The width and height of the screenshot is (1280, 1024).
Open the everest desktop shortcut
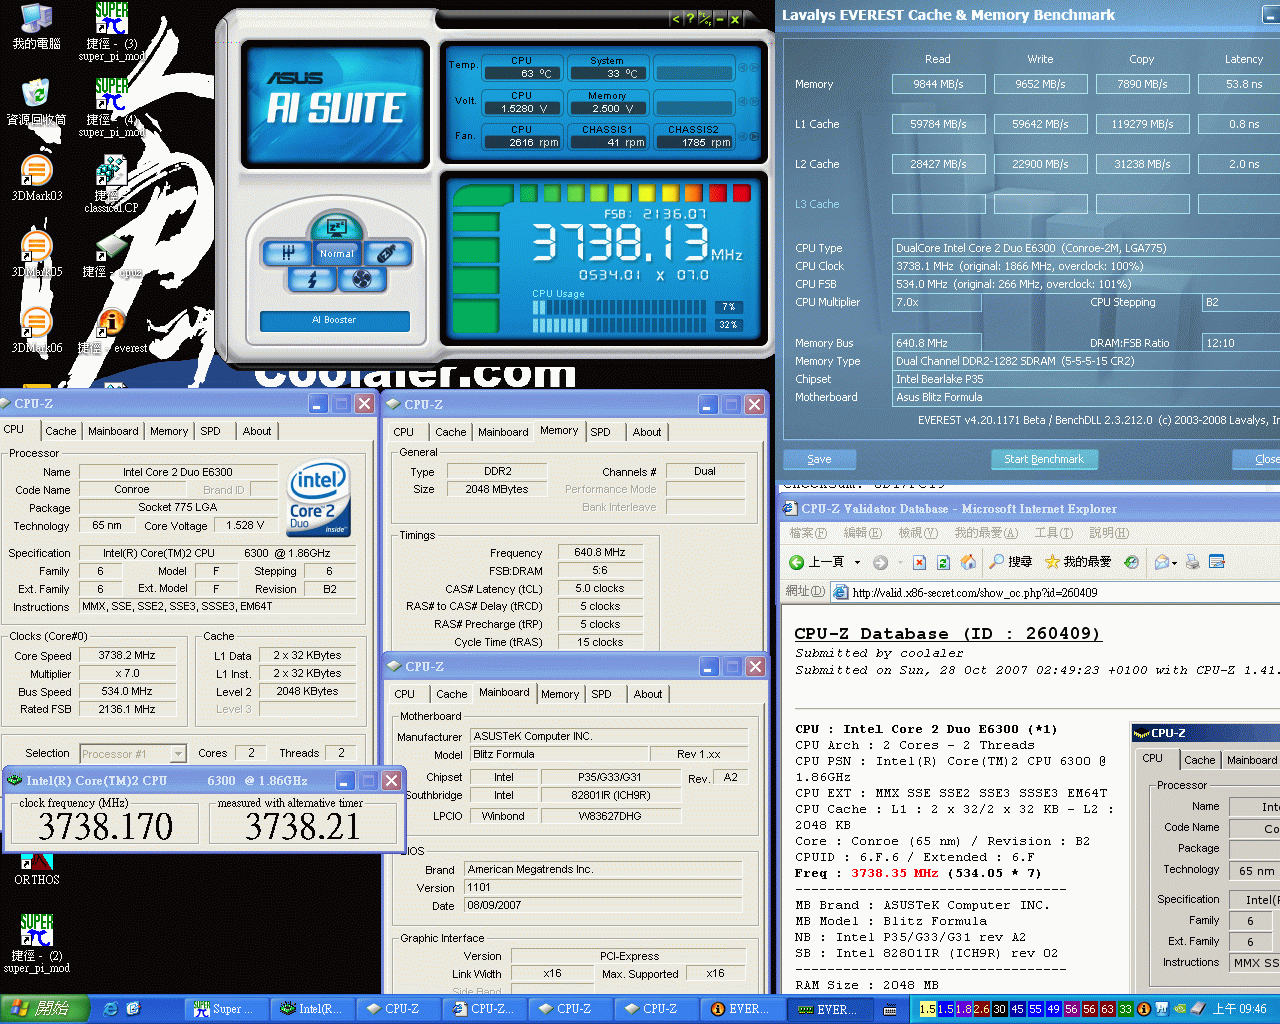click(x=112, y=330)
